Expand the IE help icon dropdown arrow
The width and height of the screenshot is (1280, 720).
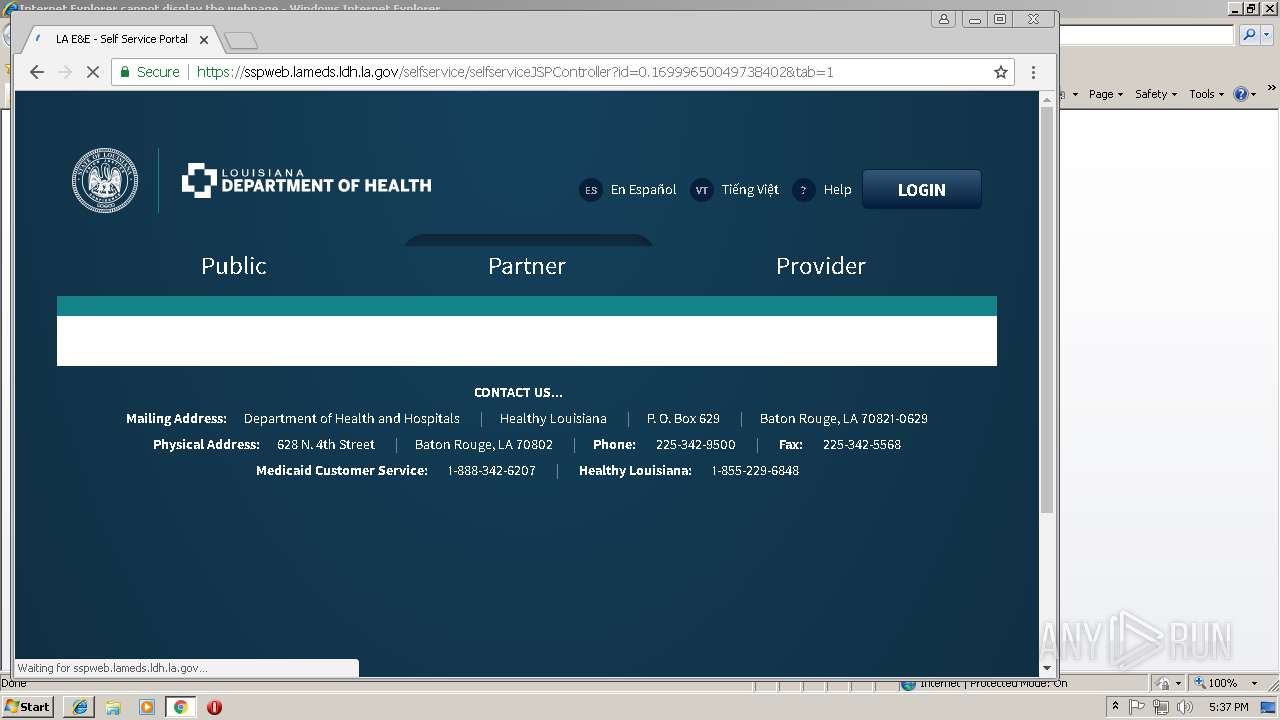[1254, 95]
